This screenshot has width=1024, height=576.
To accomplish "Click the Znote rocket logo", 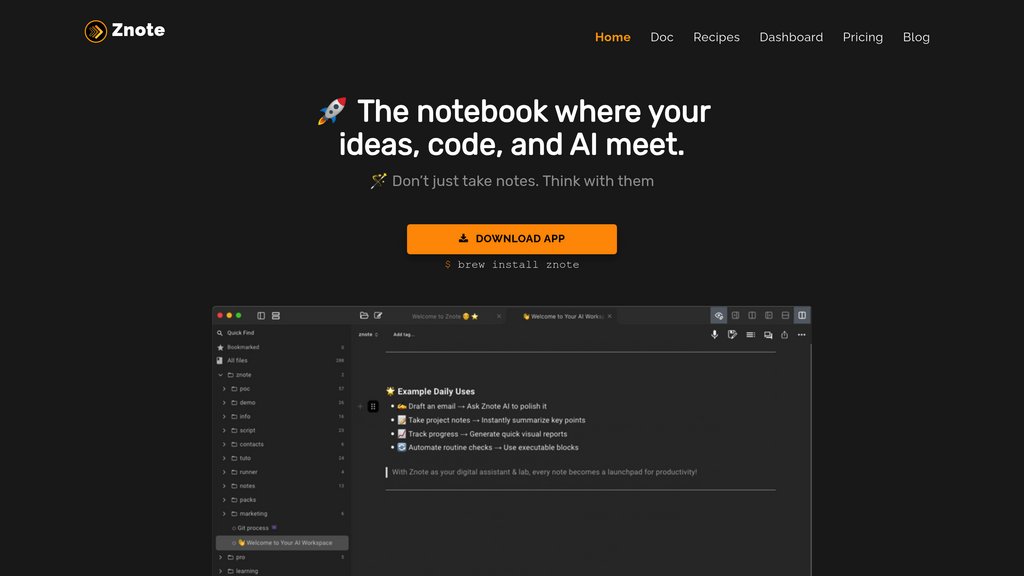I will pos(97,30).
